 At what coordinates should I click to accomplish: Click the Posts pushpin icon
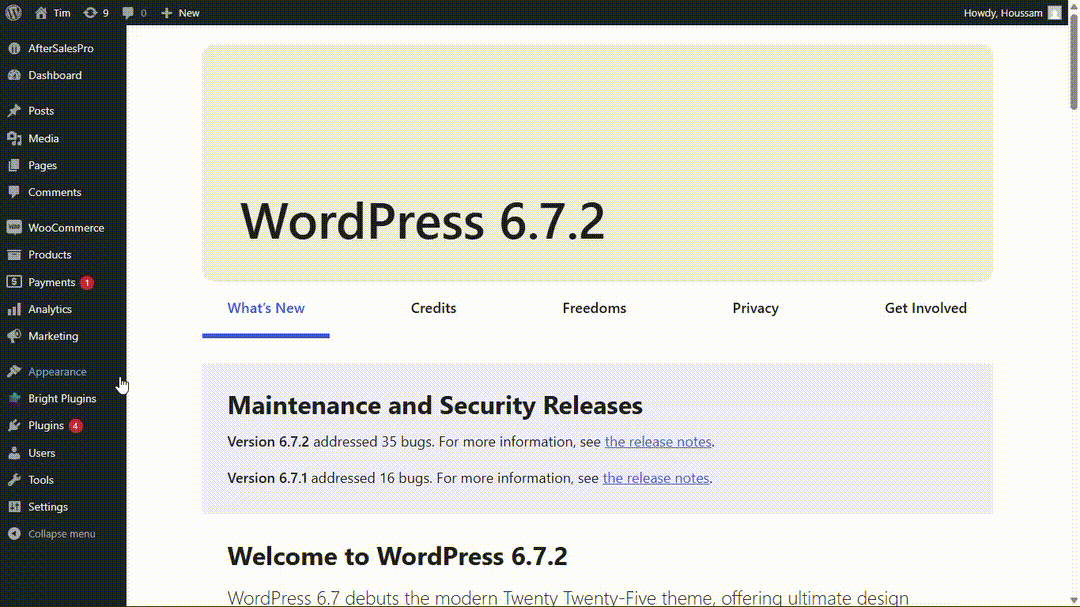click(14, 110)
